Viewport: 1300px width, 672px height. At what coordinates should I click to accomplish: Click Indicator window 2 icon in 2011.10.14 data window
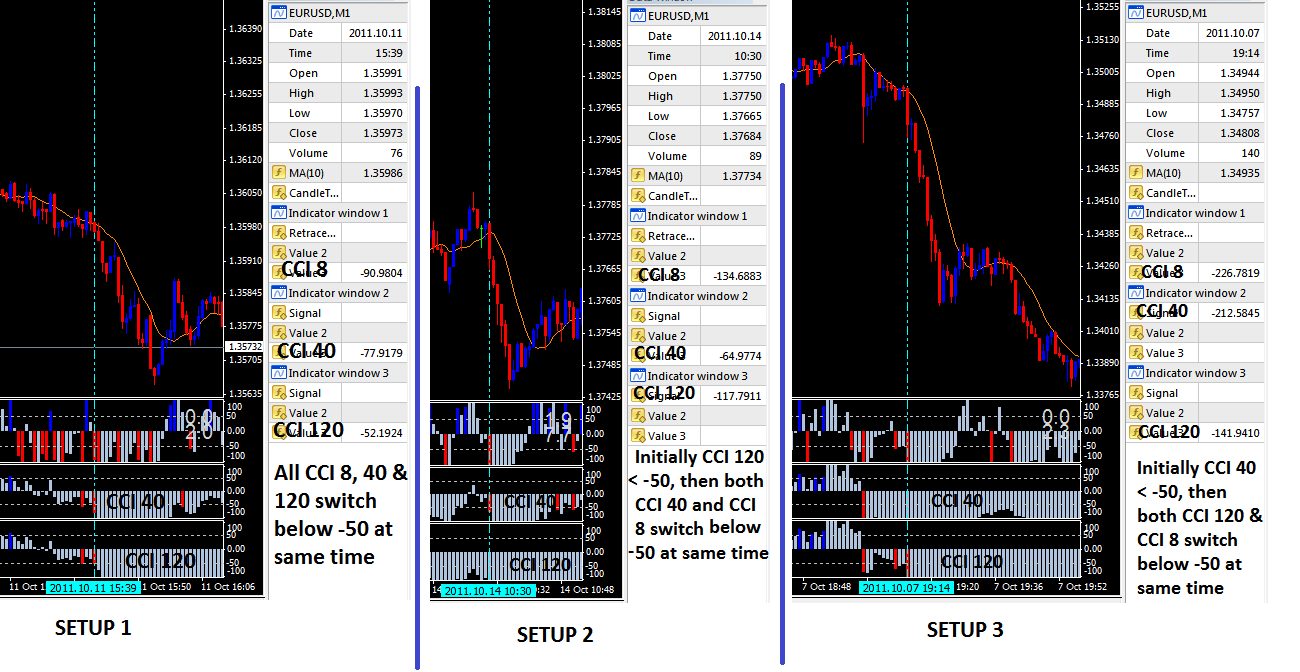(637, 296)
